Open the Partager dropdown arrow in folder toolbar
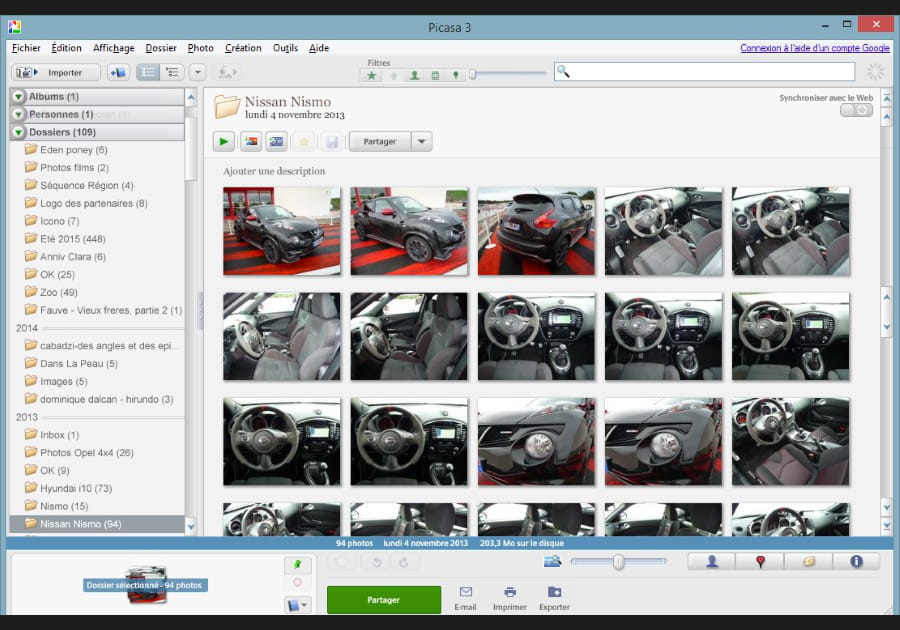 pyautogui.click(x=422, y=141)
